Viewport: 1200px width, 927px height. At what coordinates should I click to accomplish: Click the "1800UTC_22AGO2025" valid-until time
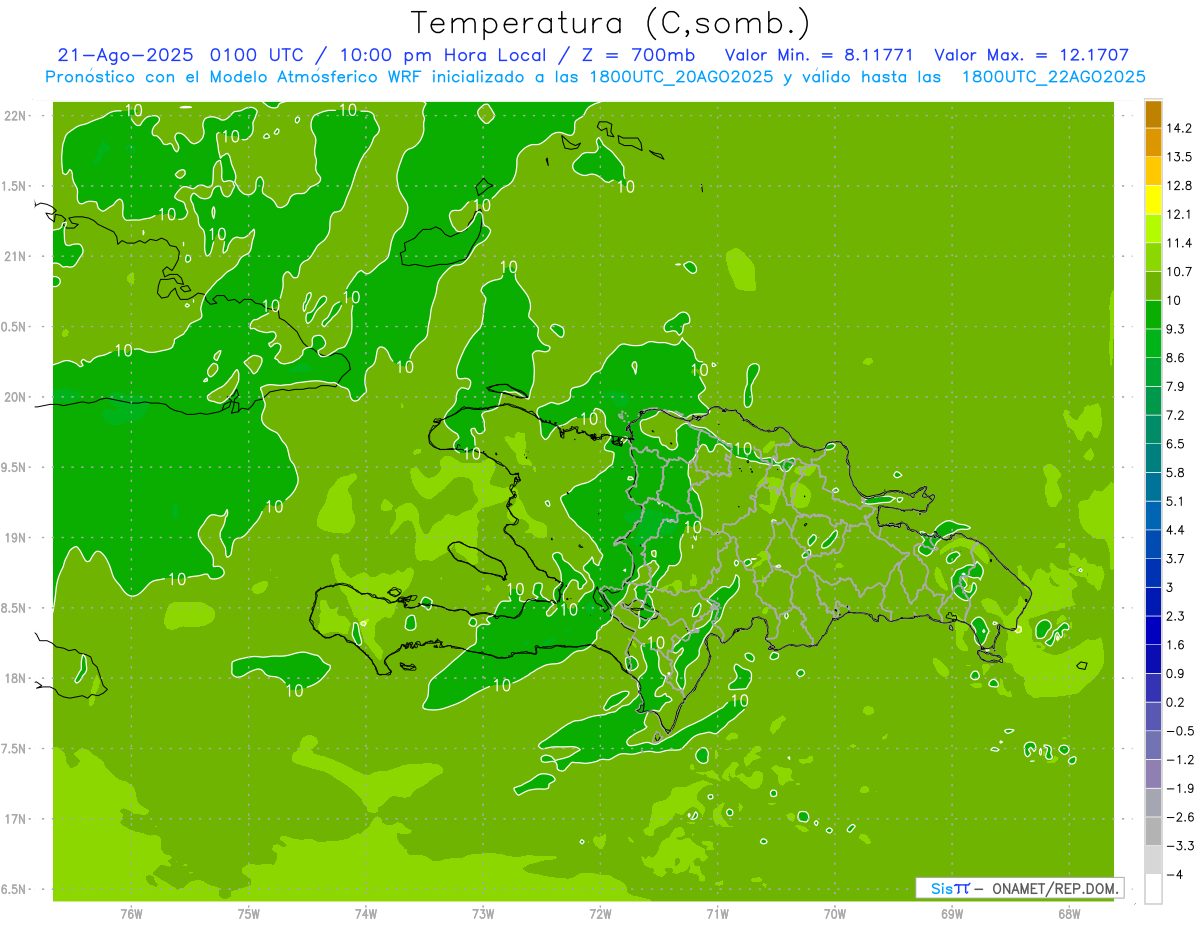1053,77
